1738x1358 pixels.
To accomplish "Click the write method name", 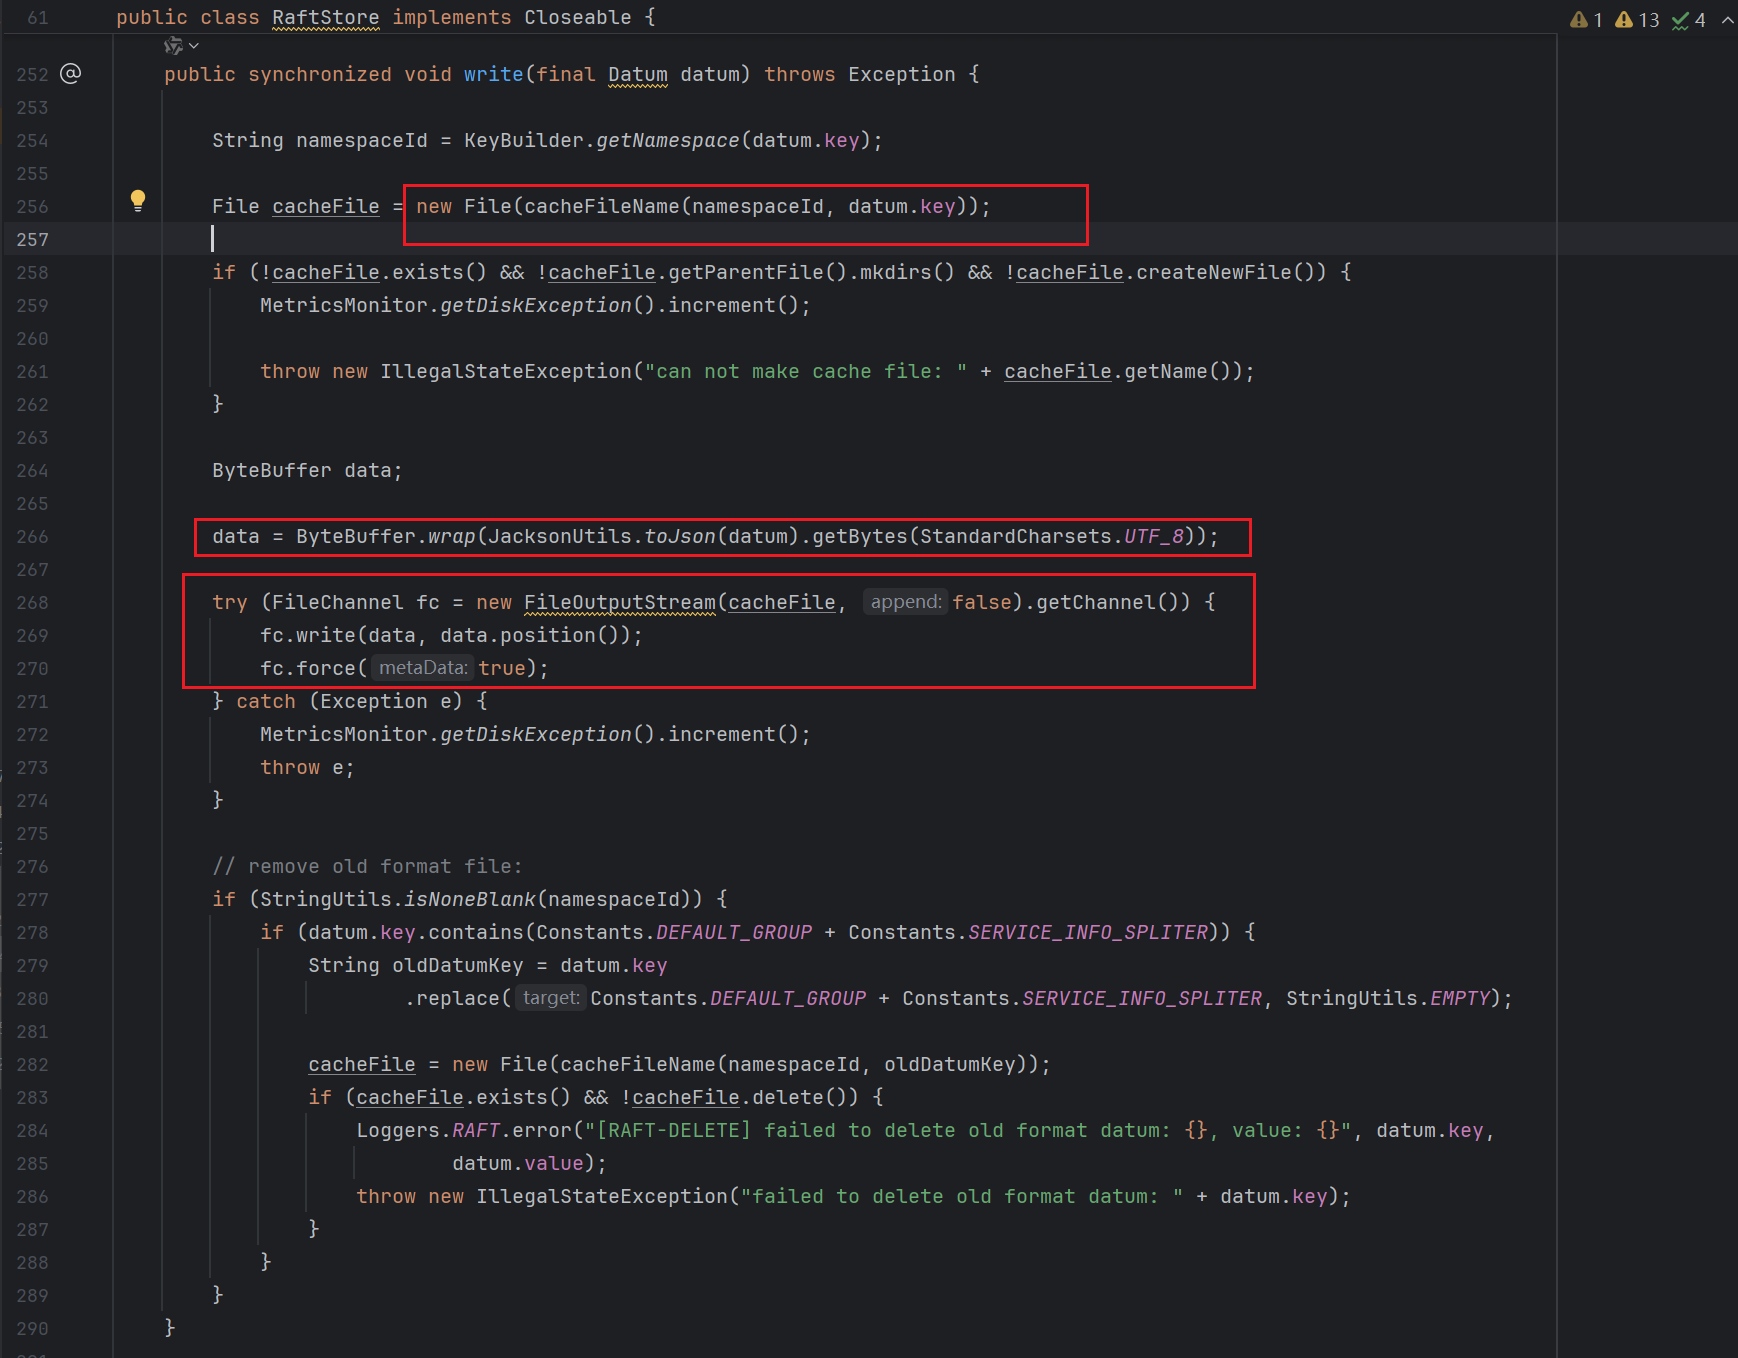I will coord(493,75).
